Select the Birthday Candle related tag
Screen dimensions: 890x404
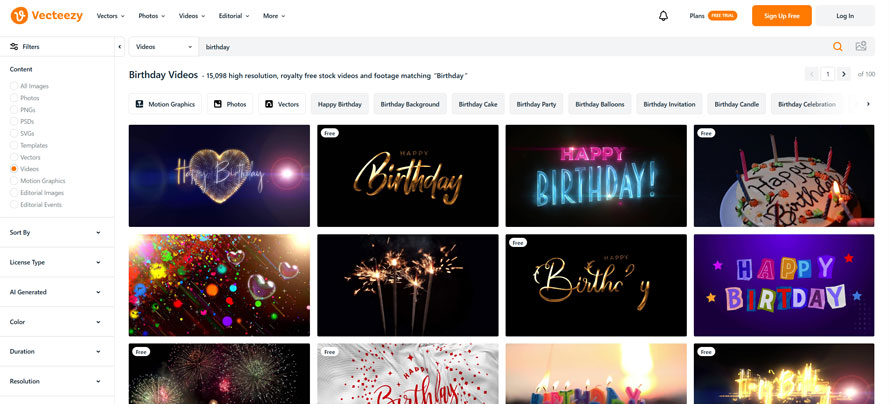click(x=737, y=104)
